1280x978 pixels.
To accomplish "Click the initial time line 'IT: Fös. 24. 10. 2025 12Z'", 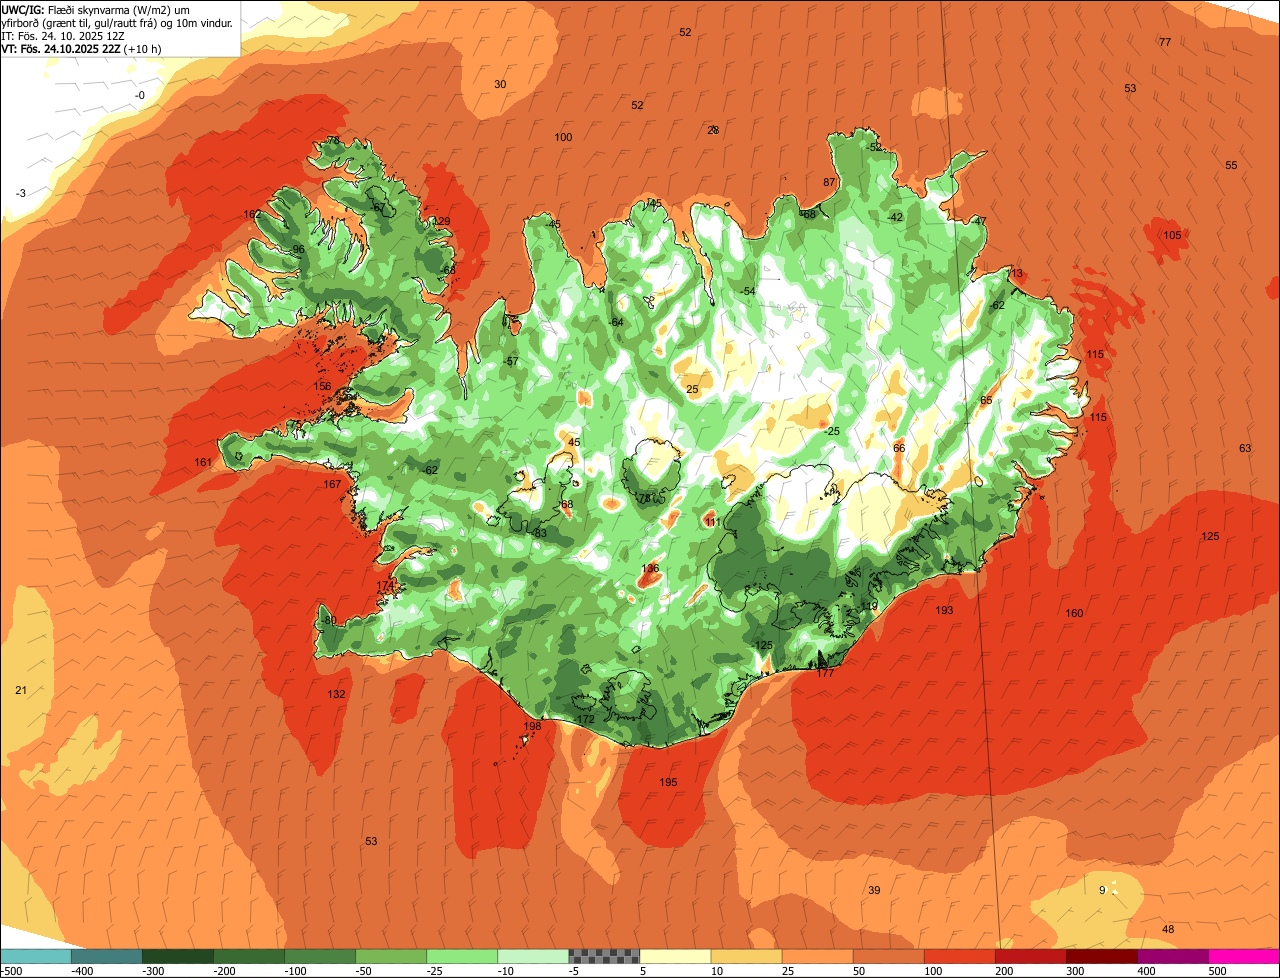I will click(62, 35).
